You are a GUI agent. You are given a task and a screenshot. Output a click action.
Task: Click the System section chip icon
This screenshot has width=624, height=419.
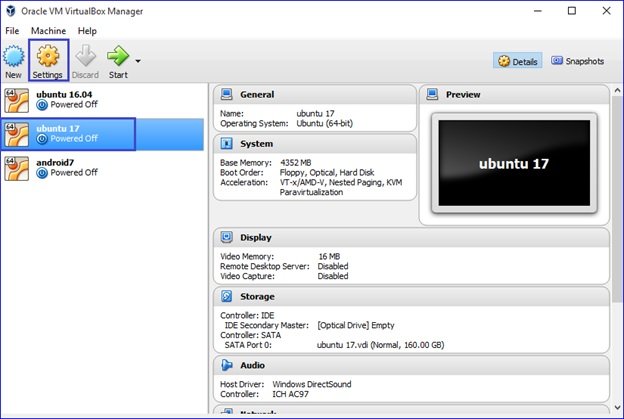[226, 143]
